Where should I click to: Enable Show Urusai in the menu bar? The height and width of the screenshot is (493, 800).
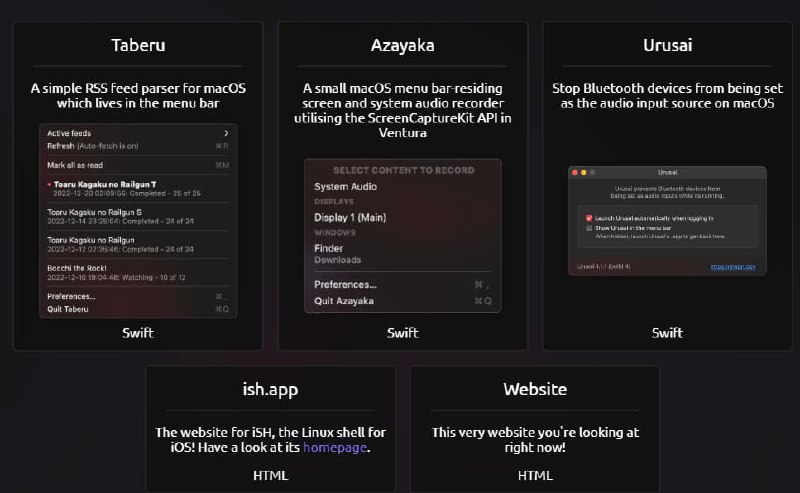point(589,228)
